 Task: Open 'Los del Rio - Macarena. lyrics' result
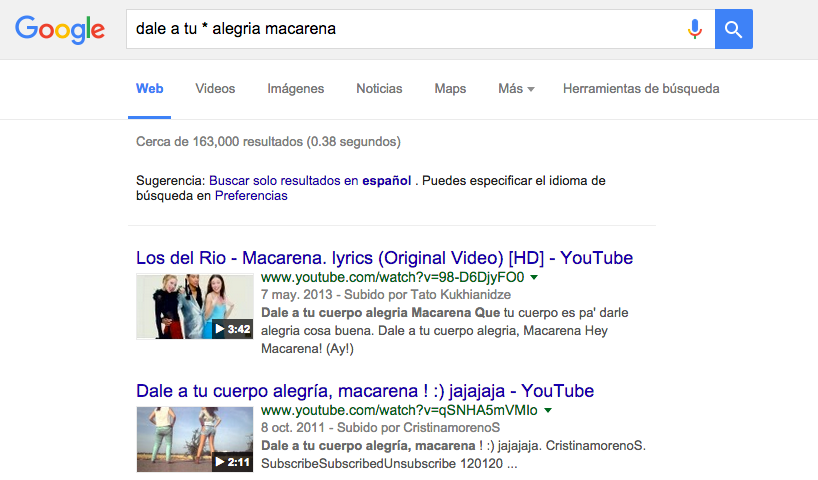pyautogui.click(x=384, y=258)
